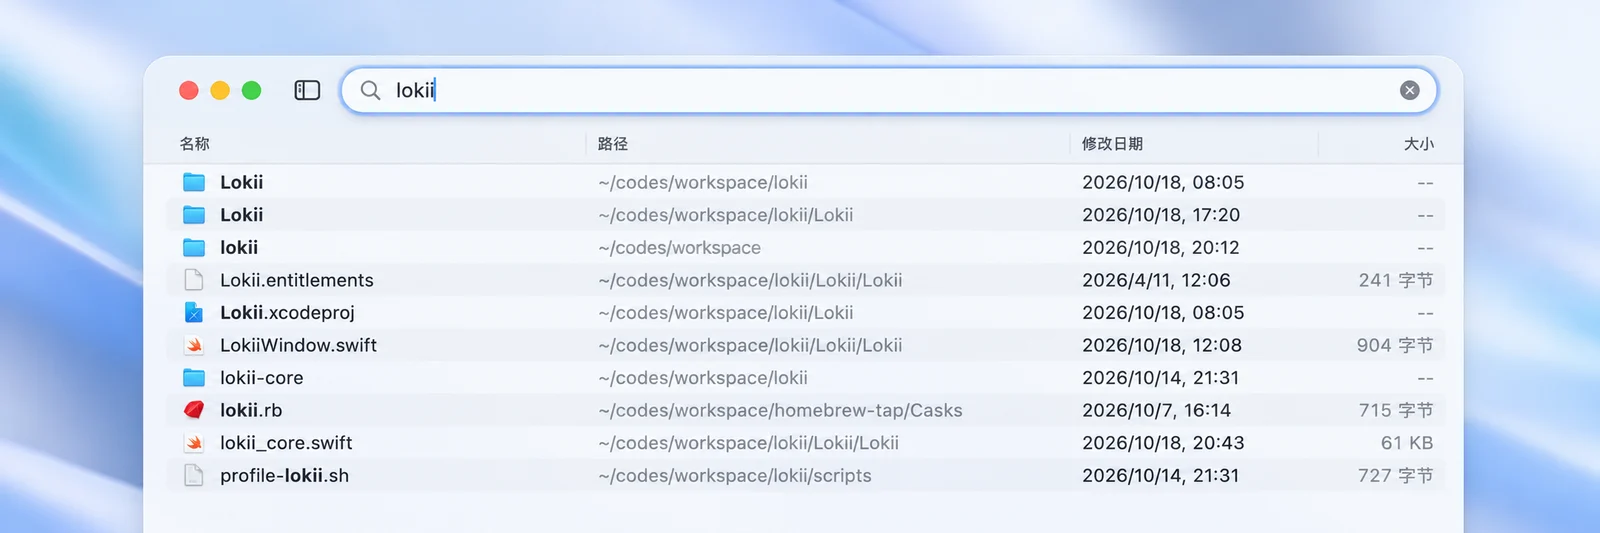Image resolution: width=1600 pixels, height=533 pixels.
Task: Click the magnifying glass search icon
Action: (x=370, y=90)
